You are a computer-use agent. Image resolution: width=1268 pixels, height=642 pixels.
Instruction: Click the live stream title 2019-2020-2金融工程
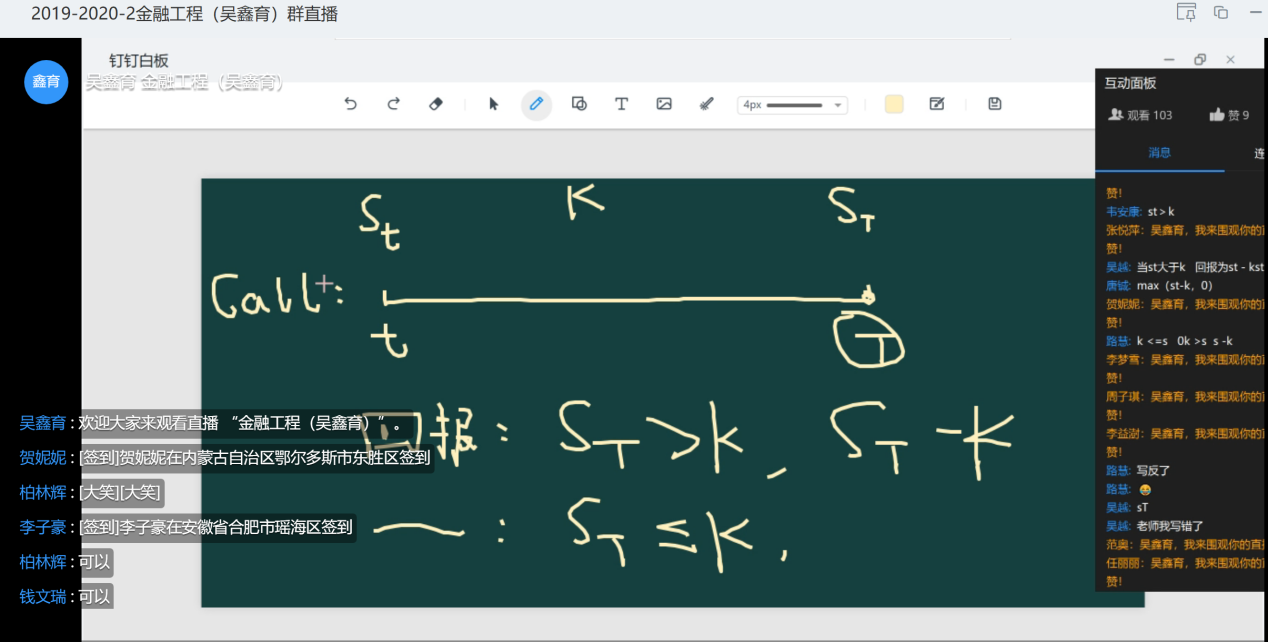click(184, 14)
